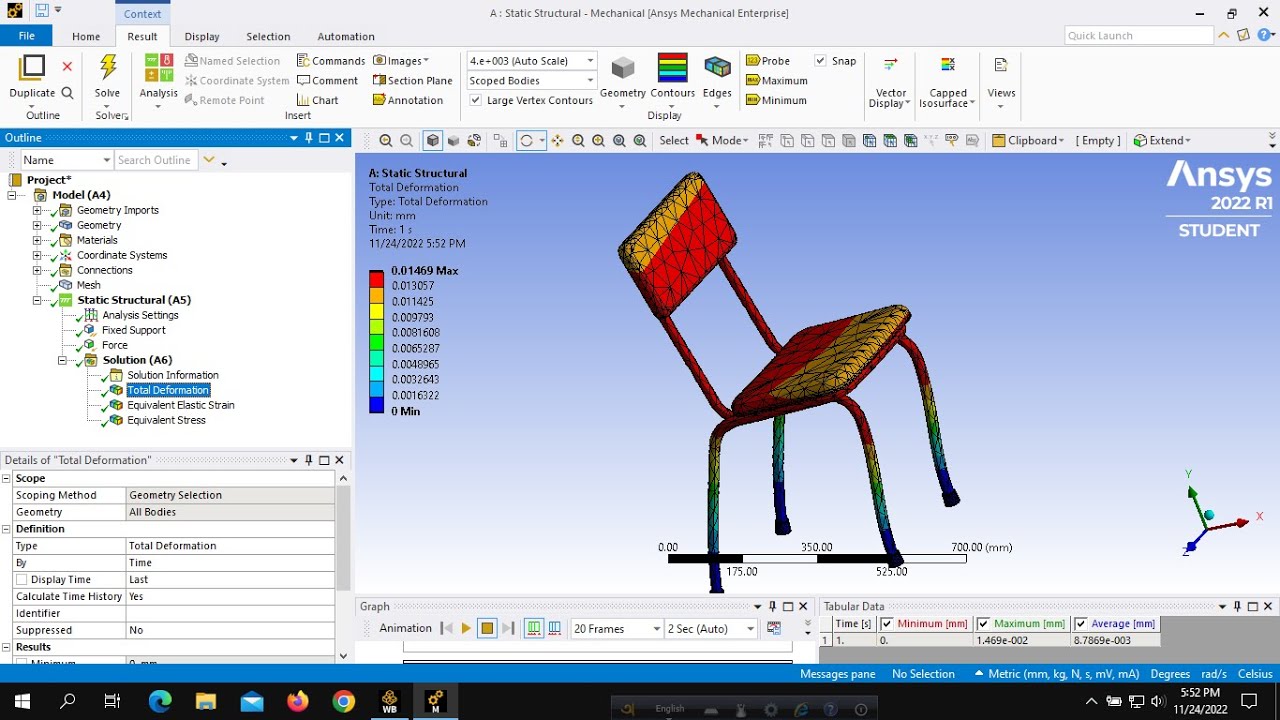Uncheck the Average [mm] column checkbox
This screenshot has height=720, width=1280.
1081,624
